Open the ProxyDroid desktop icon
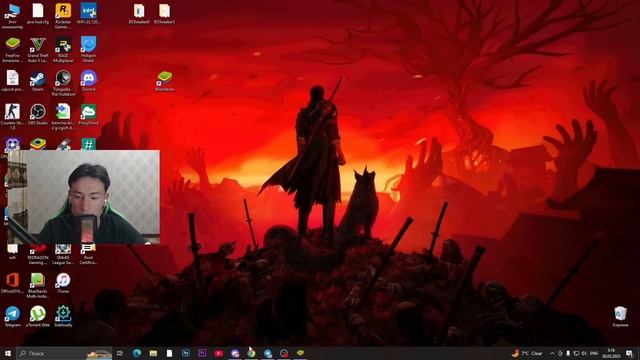 [88, 114]
